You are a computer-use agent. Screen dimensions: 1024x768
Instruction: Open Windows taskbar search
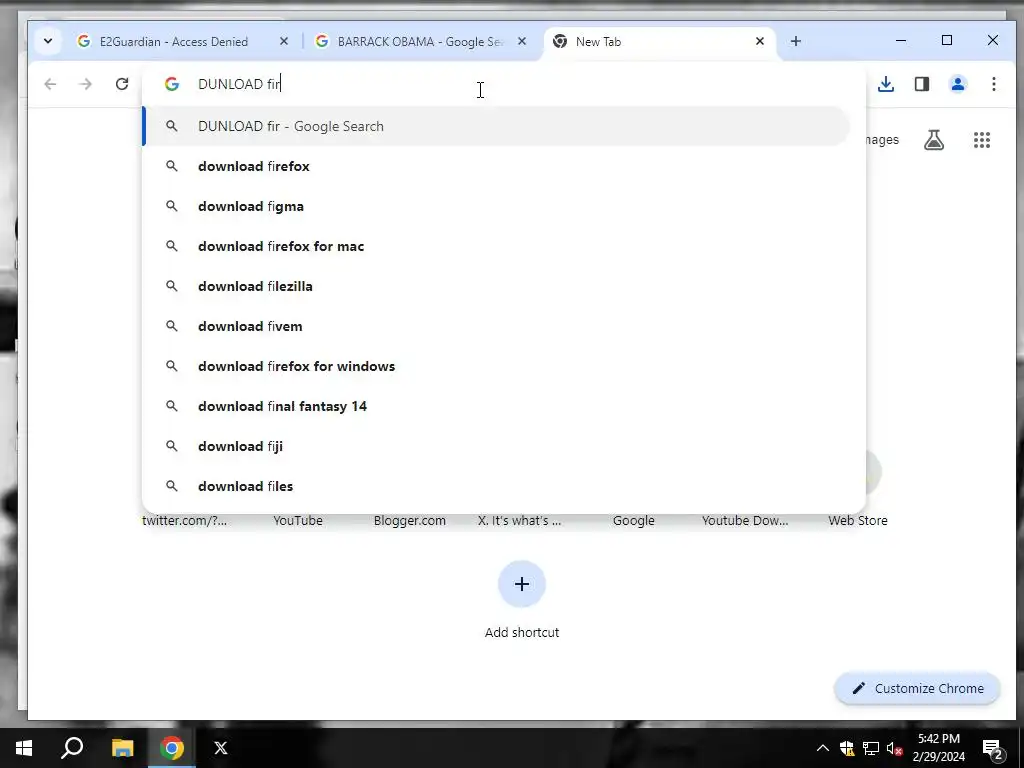(72, 748)
